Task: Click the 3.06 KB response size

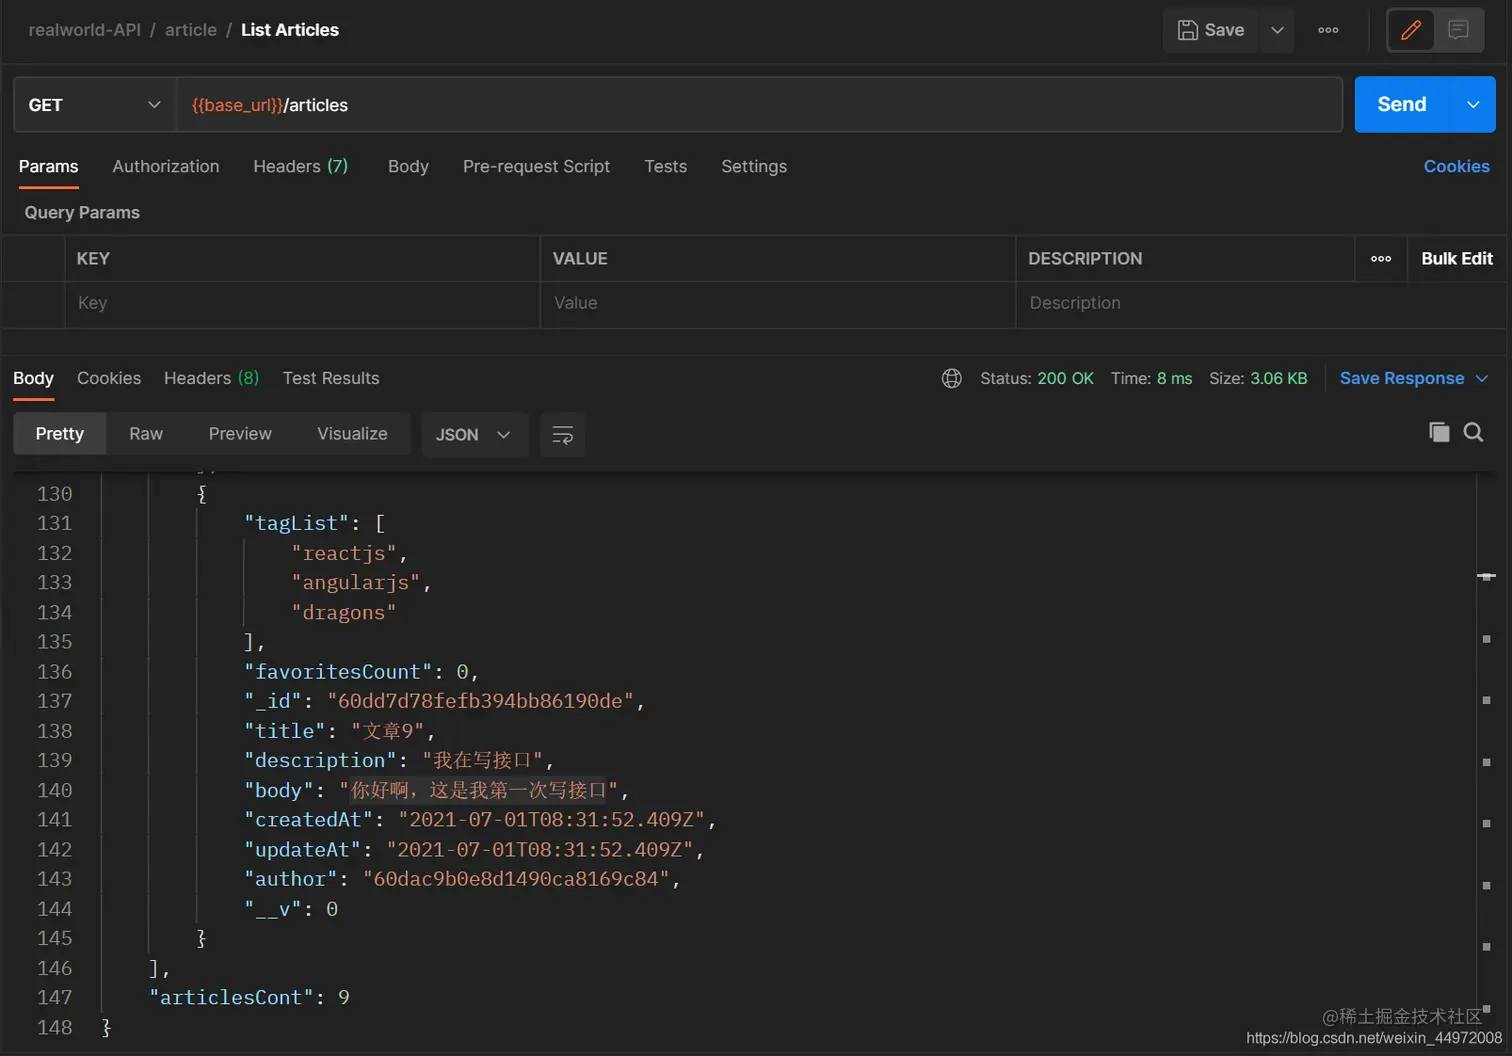Action: point(1278,378)
